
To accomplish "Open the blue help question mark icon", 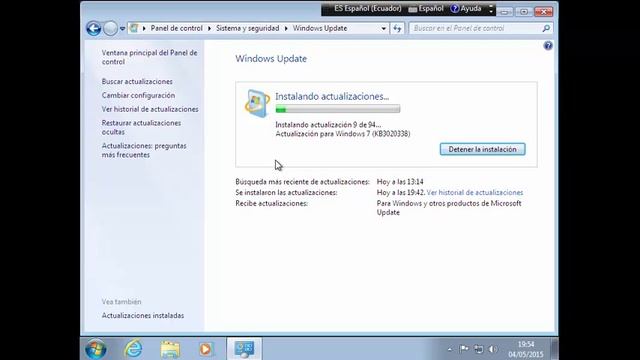I will [548, 45].
